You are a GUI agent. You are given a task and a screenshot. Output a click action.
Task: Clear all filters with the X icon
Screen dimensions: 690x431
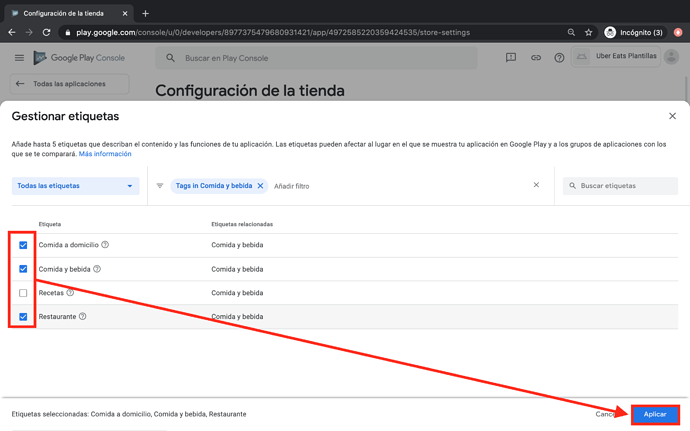[x=536, y=185]
